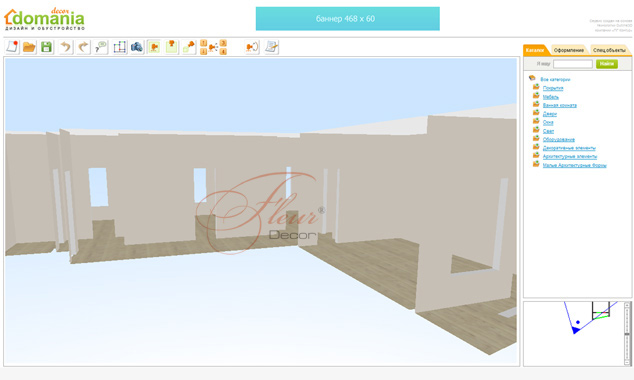Viewport: 634px width, 380px height.
Task: Expand the Окна folder icon
Action: [x=536, y=121]
